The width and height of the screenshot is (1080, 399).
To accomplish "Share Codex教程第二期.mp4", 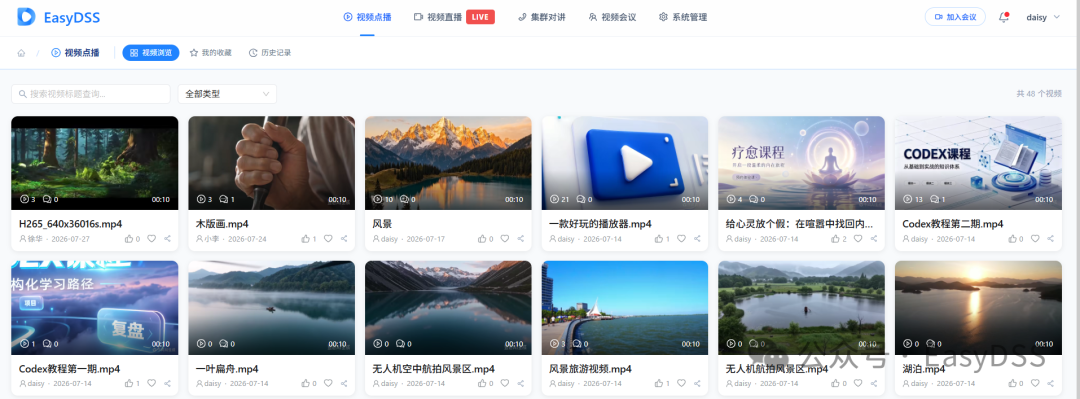I will pyautogui.click(x=1051, y=238).
